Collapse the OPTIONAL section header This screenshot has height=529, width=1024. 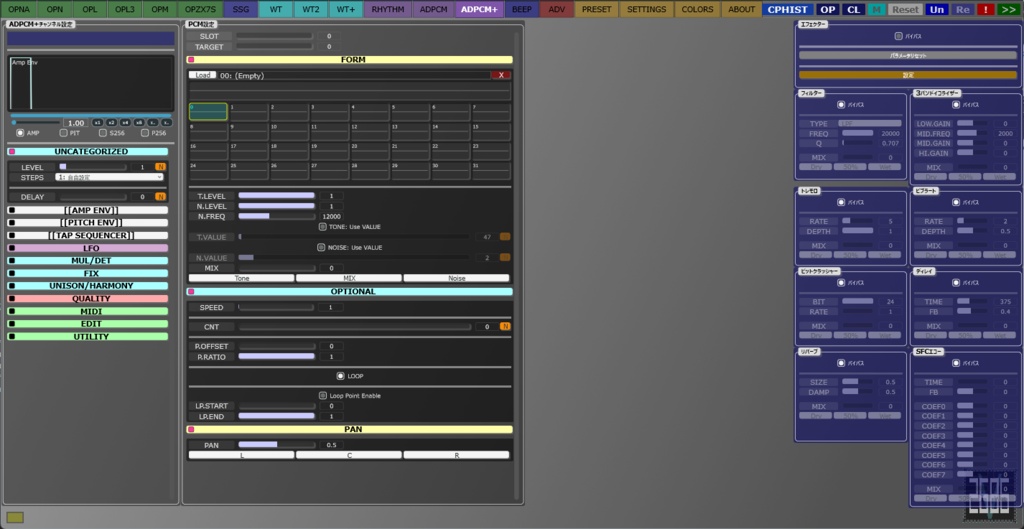[350, 292]
